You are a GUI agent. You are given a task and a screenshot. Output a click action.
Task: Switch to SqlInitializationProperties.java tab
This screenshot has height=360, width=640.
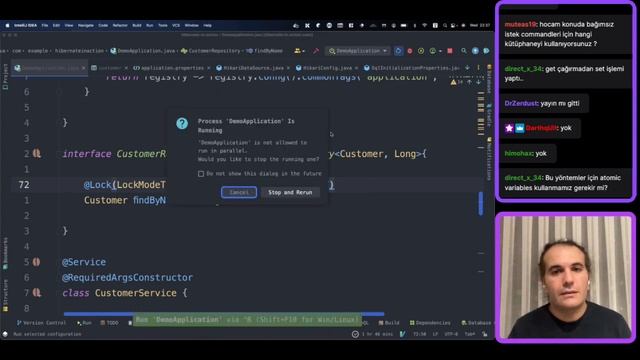click(411, 68)
